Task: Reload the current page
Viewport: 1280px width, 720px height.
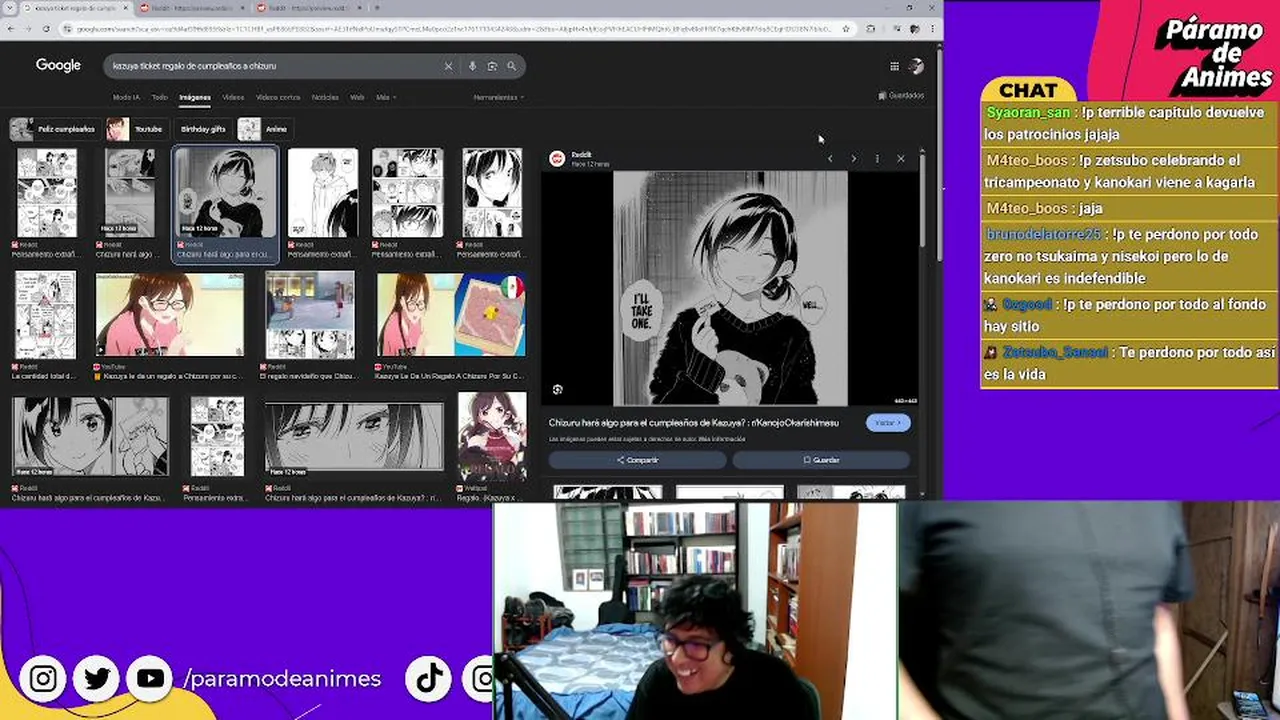Action: tap(46, 29)
